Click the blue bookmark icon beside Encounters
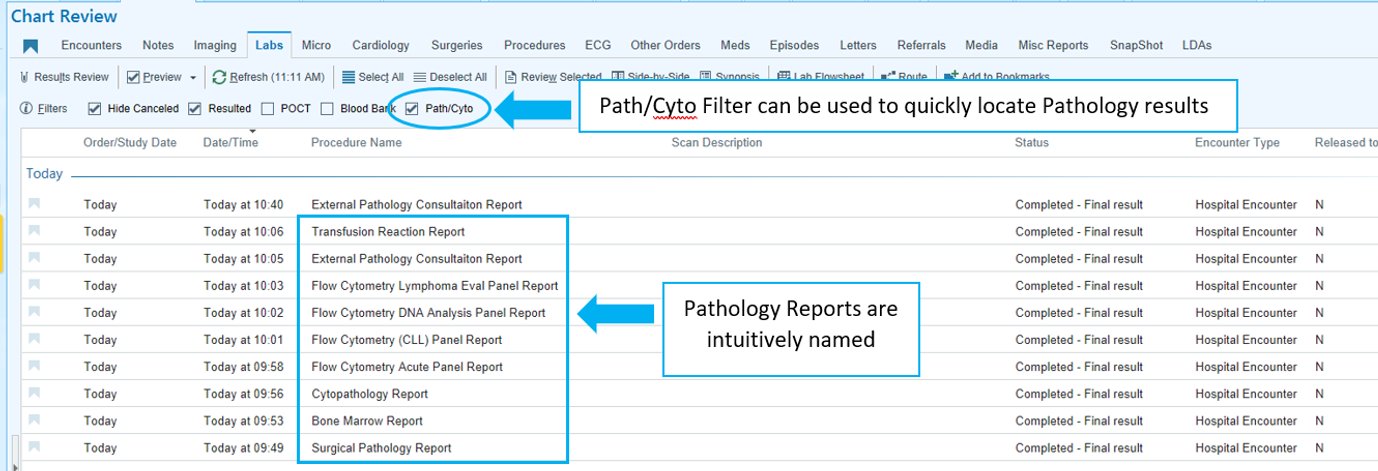Image resolution: width=1378 pixels, height=471 pixels. tap(30, 46)
